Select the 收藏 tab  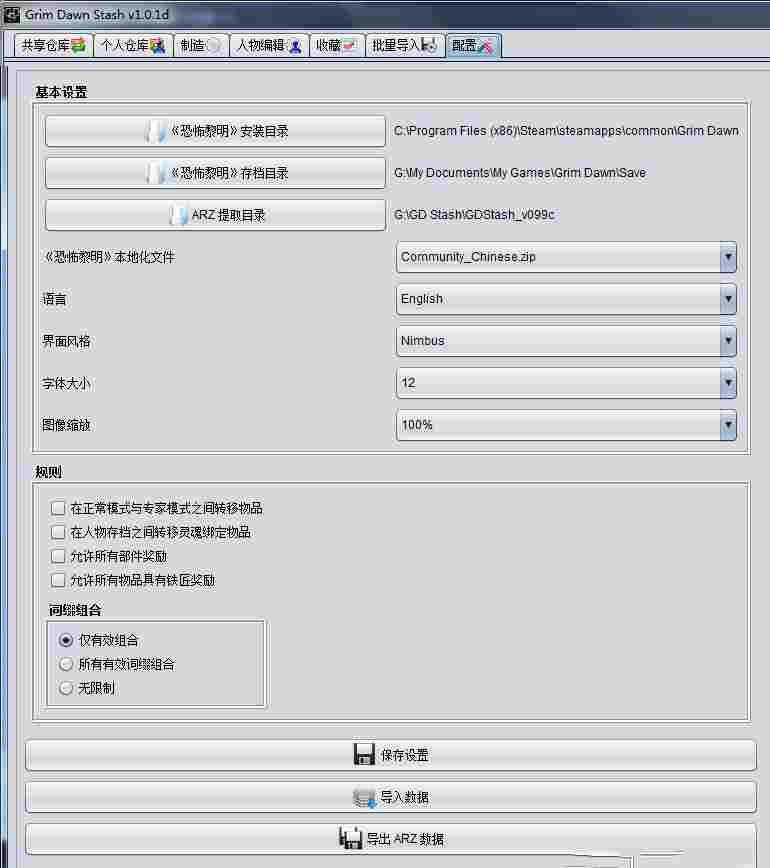pyautogui.click(x=337, y=45)
